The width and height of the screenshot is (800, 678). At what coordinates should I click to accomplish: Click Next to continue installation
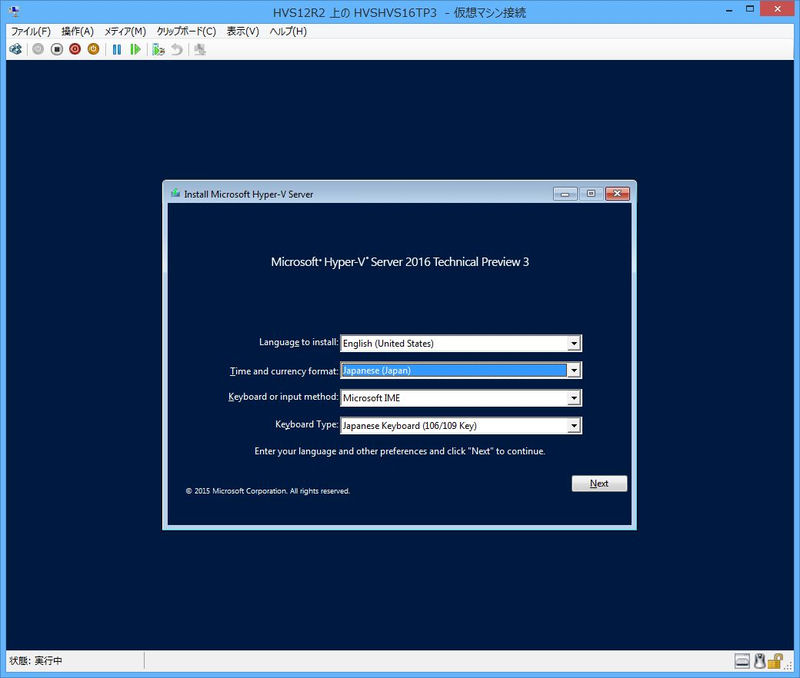(599, 484)
